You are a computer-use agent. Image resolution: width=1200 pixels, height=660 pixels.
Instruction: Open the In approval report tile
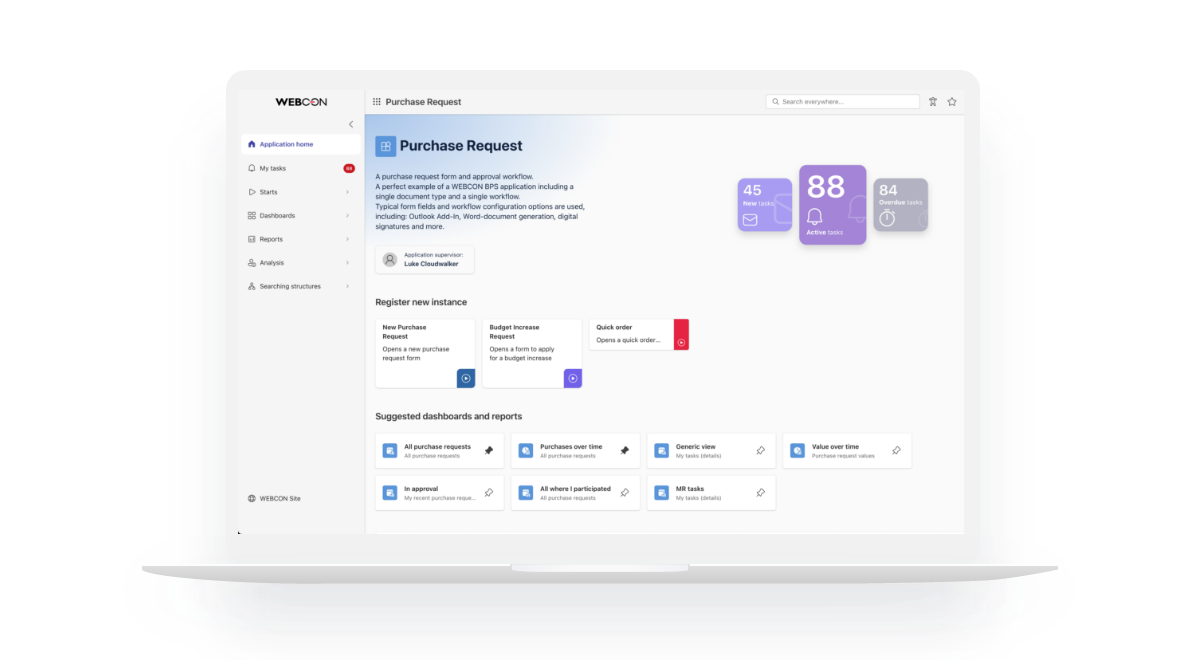pos(430,493)
